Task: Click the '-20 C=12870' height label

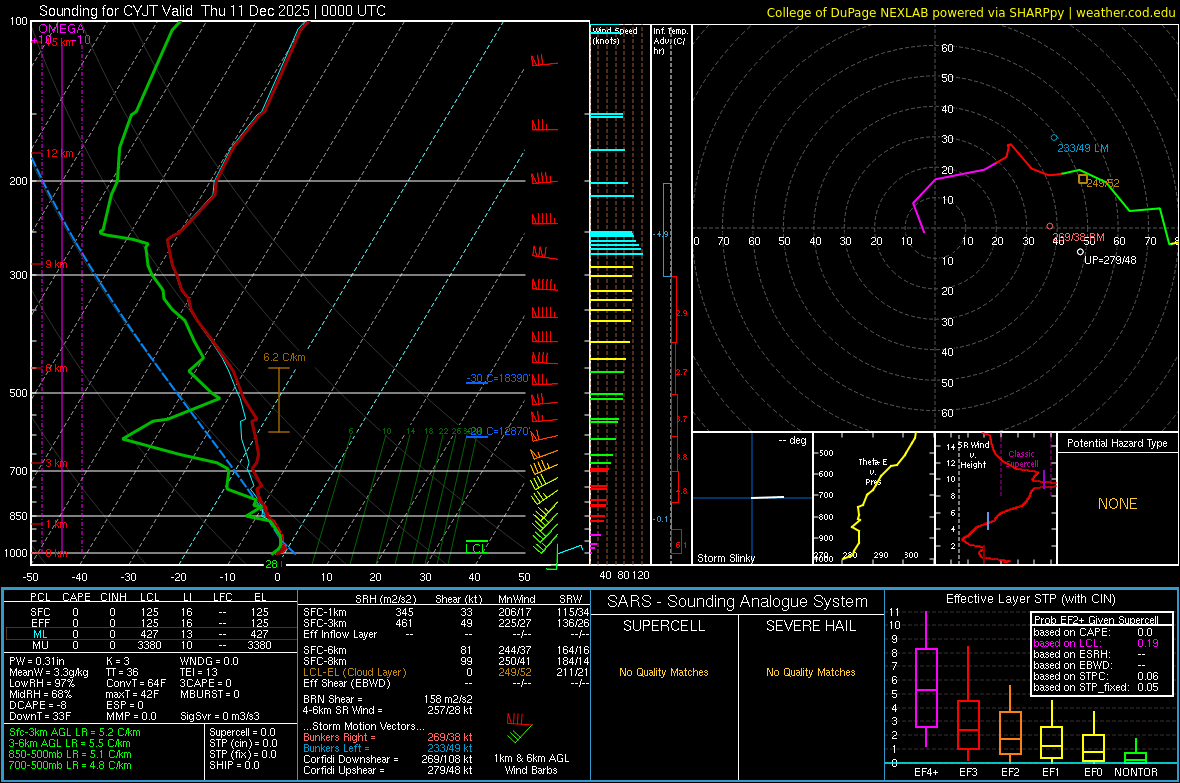Action: click(499, 431)
